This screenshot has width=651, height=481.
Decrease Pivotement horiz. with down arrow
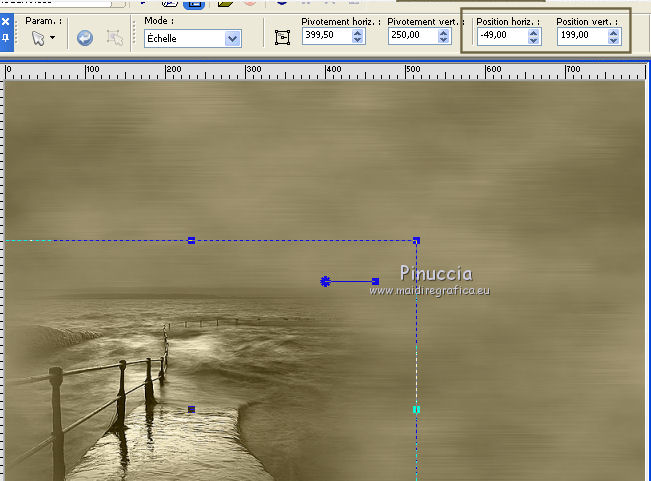click(x=357, y=39)
